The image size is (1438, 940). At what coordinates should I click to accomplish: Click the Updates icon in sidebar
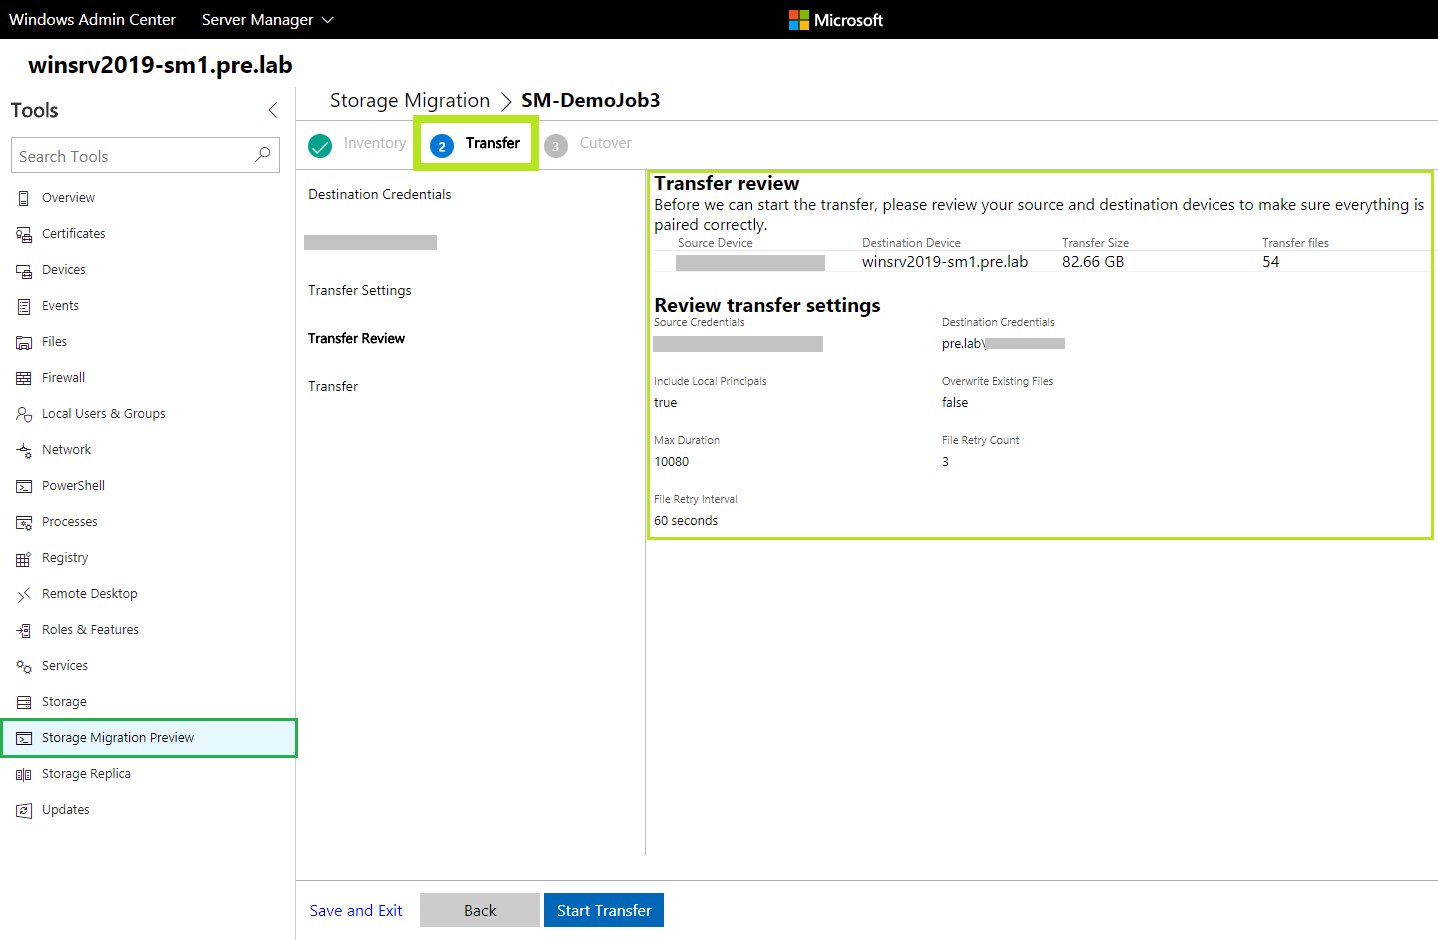tap(24, 810)
